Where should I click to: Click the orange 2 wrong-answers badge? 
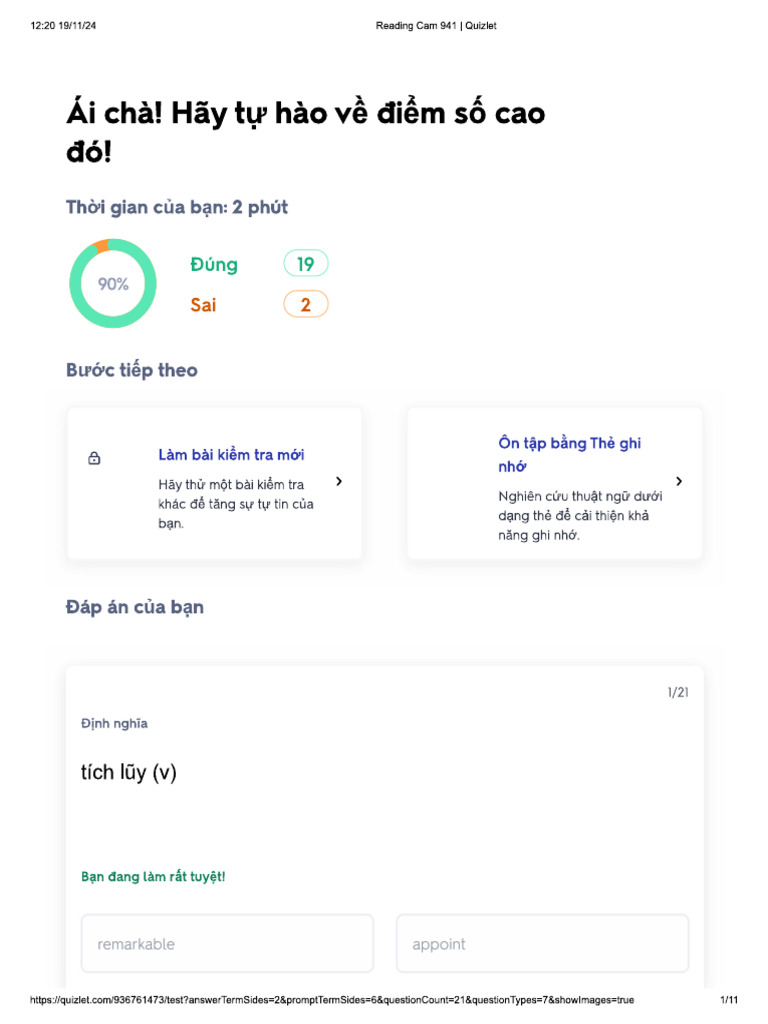[306, 305]
